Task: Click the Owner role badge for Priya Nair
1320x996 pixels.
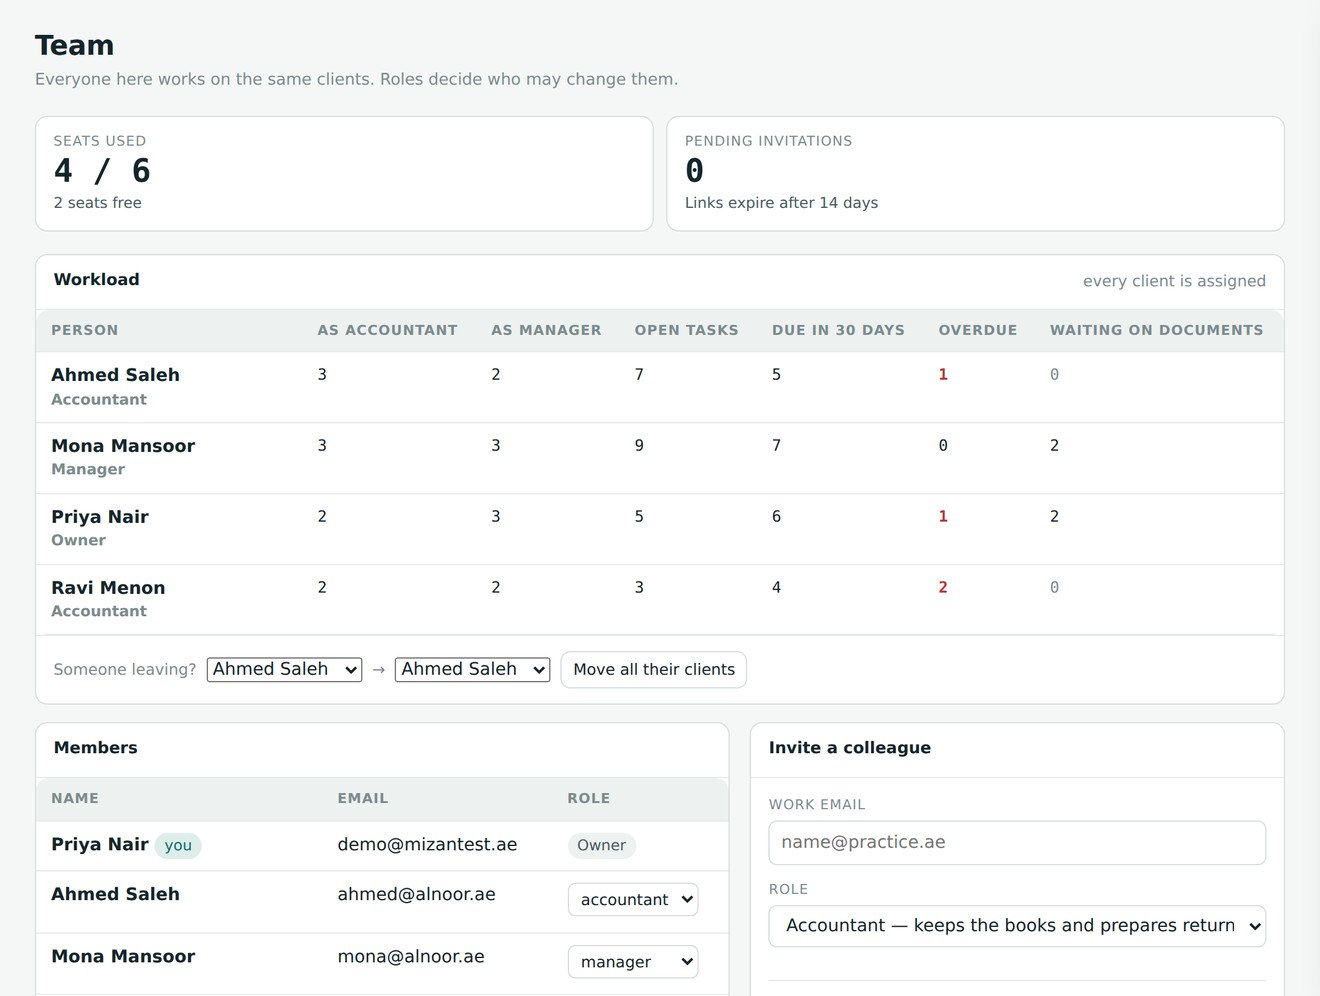Action: click(x=601, y=845)
